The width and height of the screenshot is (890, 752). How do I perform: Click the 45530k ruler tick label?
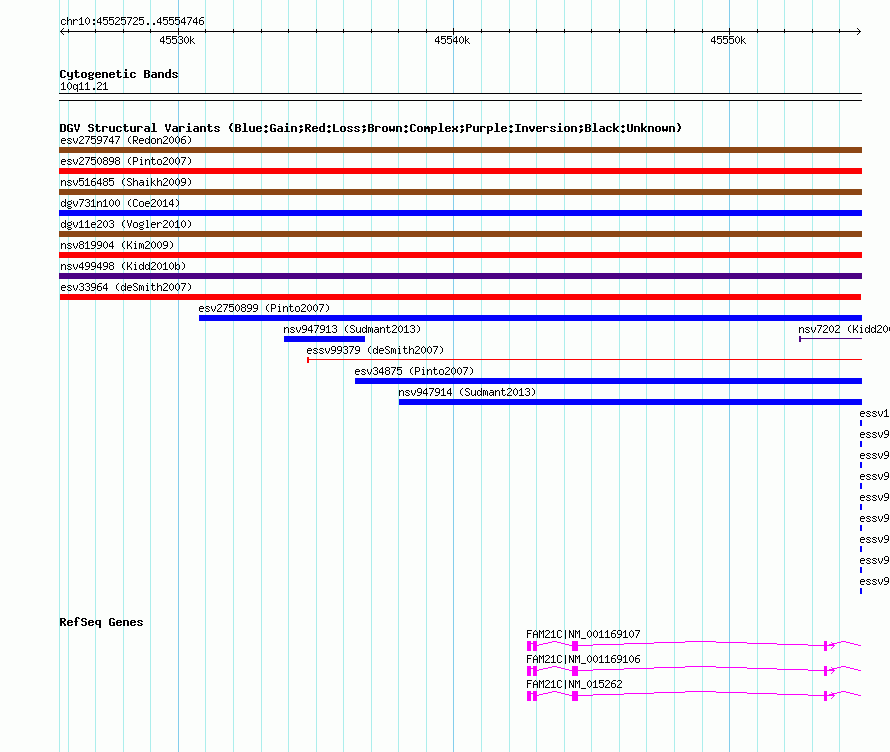(177, 40)
